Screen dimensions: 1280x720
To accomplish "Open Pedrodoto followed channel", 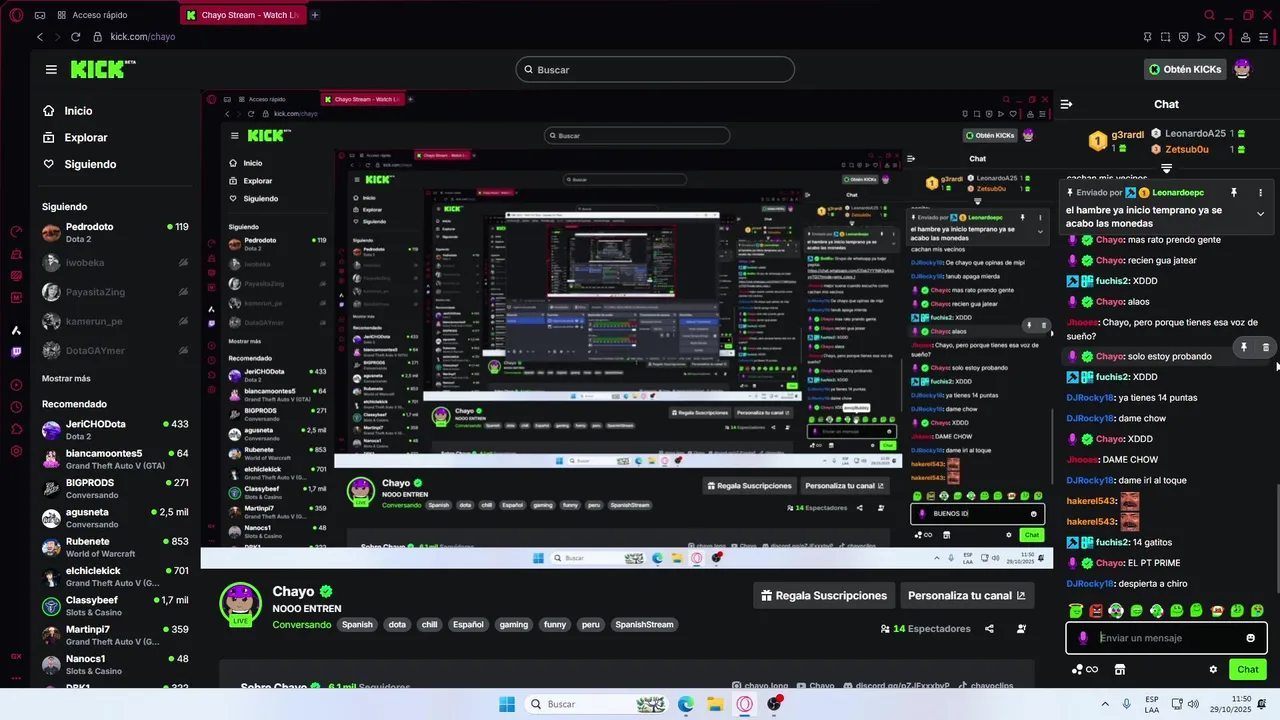I will (115, 233).
